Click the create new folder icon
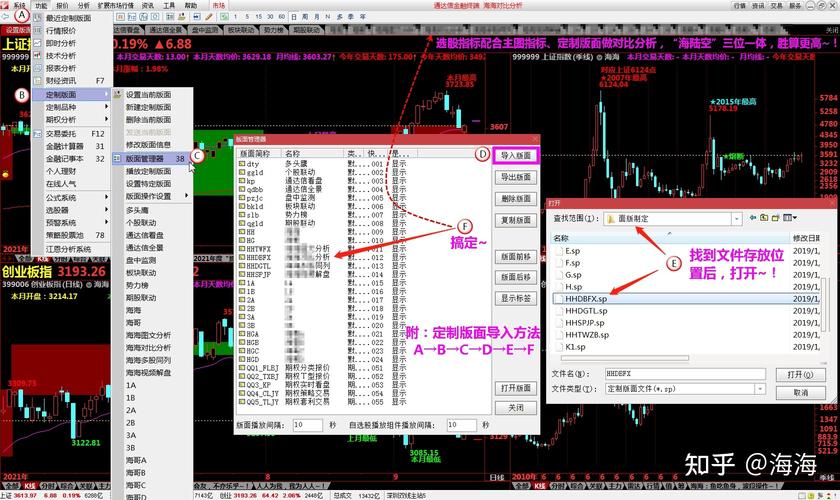Screen dimensions: 840x500 (x=775, y=218)
